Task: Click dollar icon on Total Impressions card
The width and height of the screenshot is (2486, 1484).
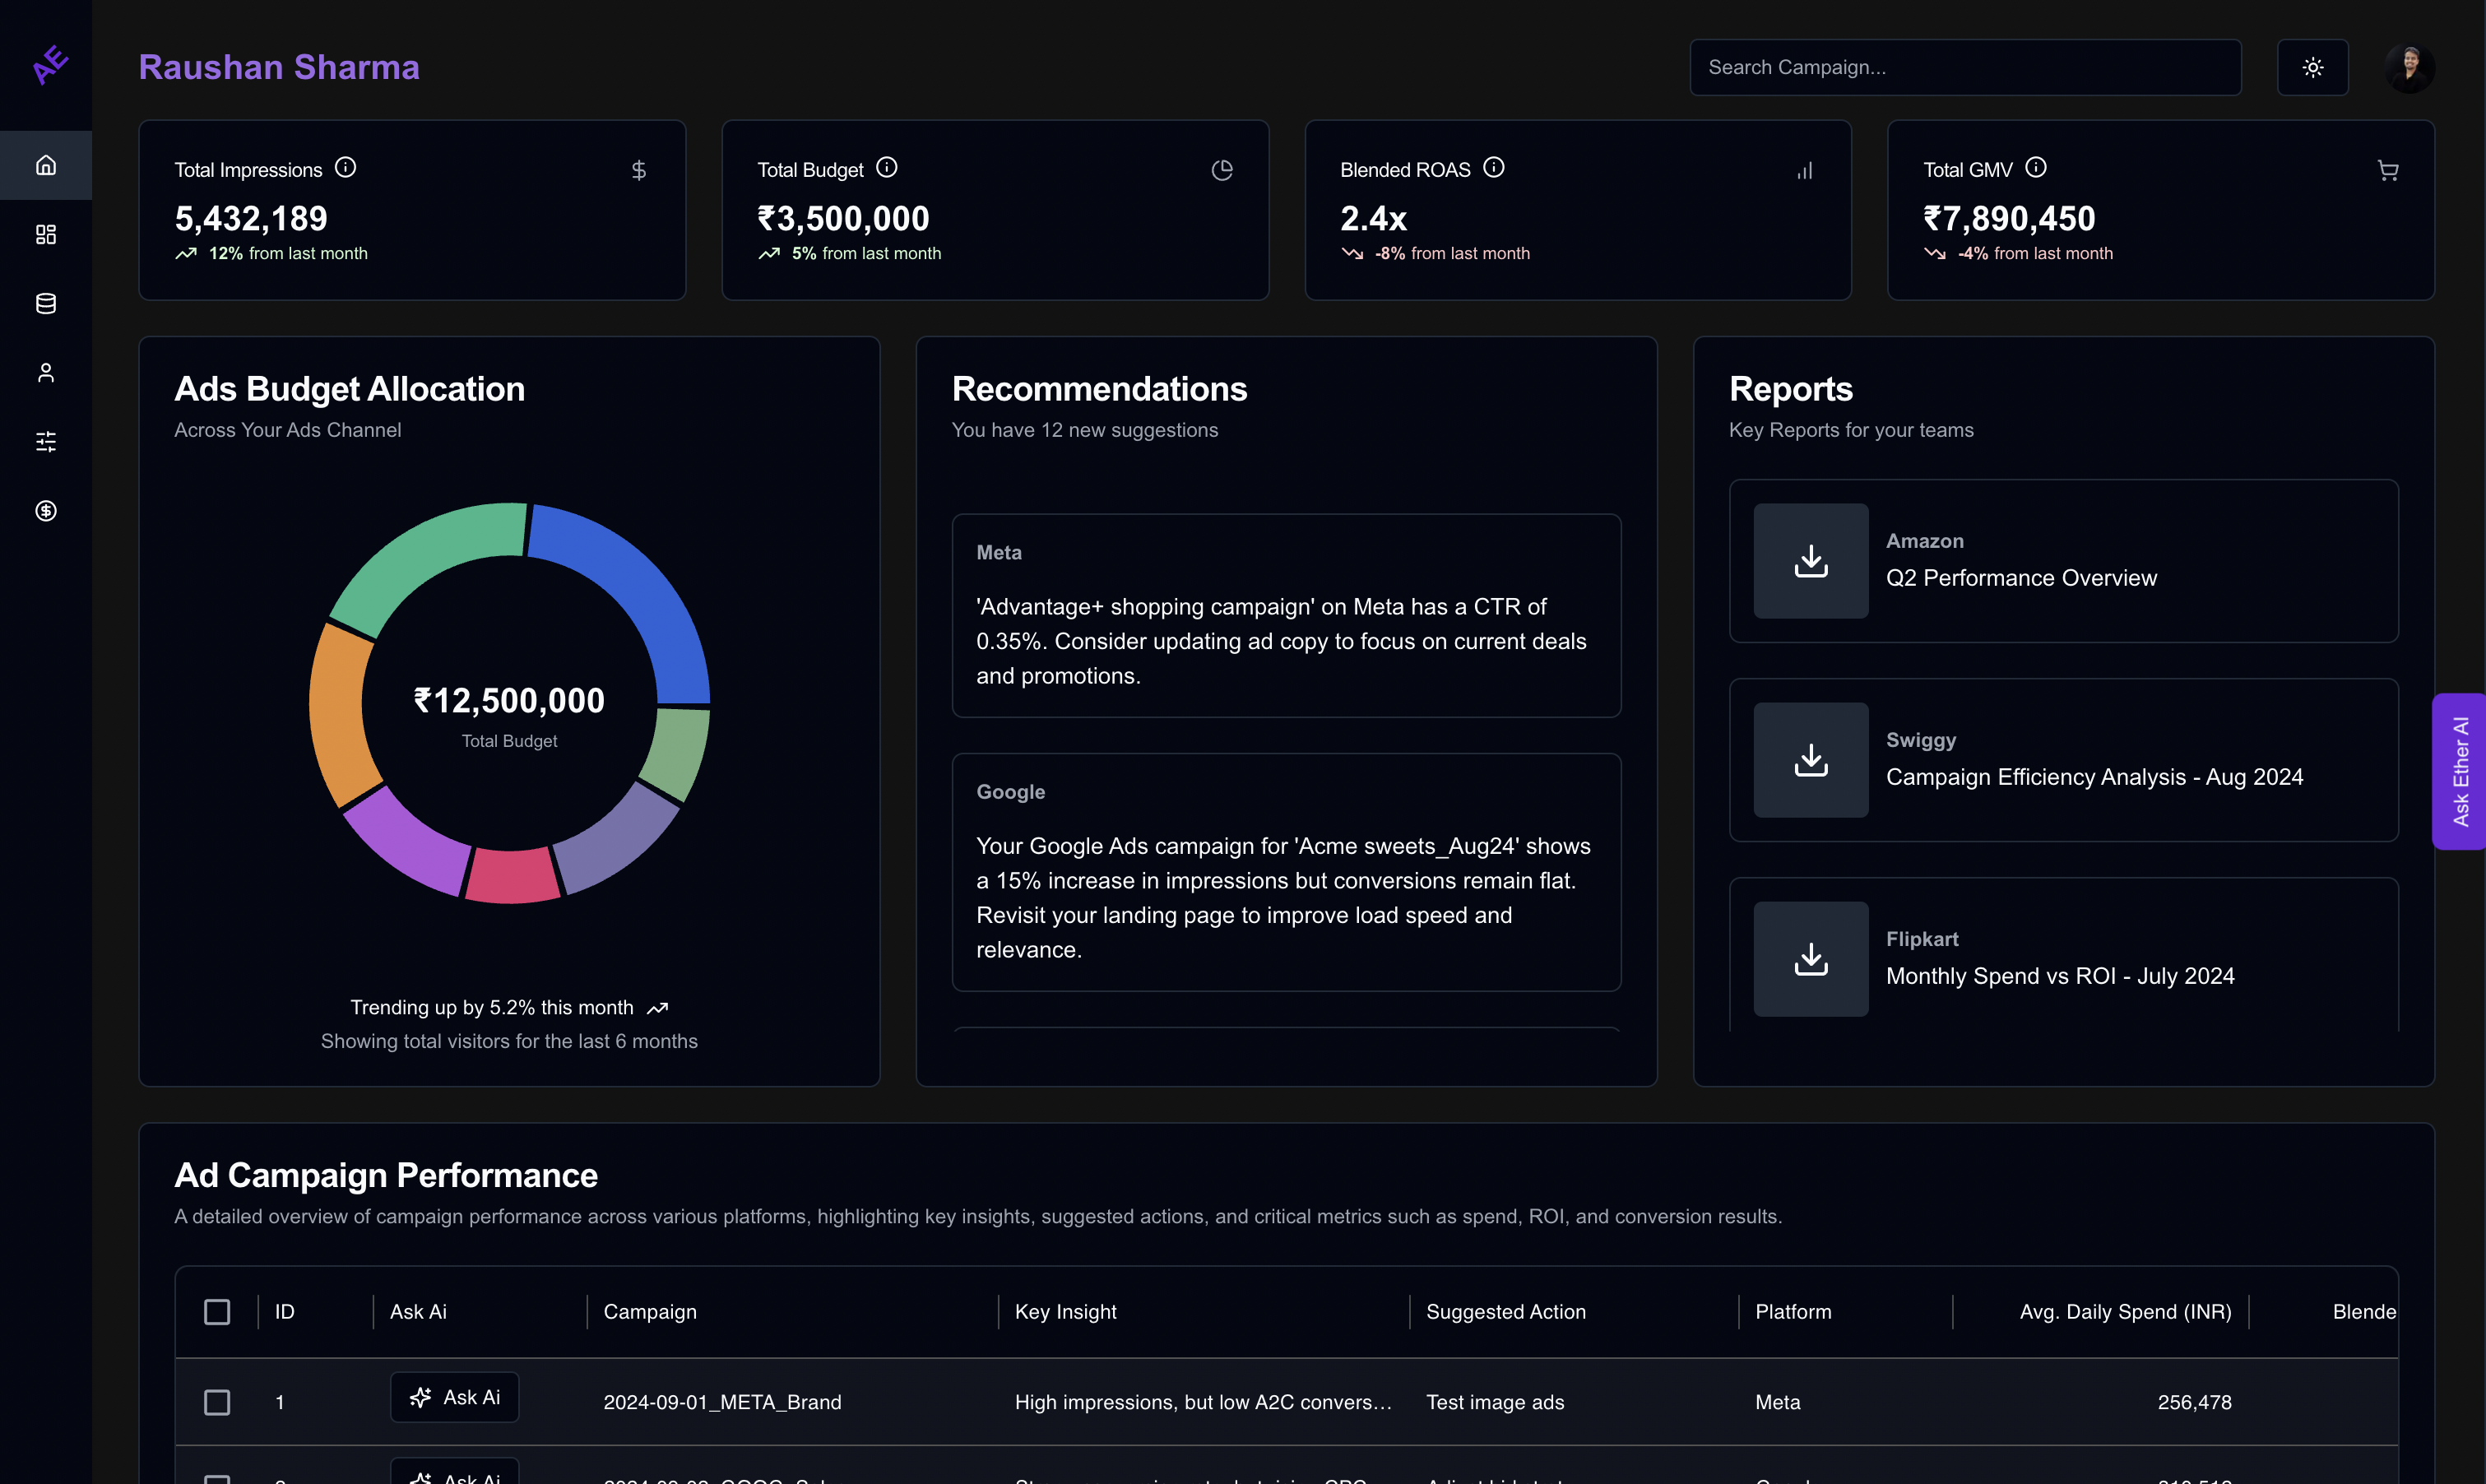Action: coord(639,170)
